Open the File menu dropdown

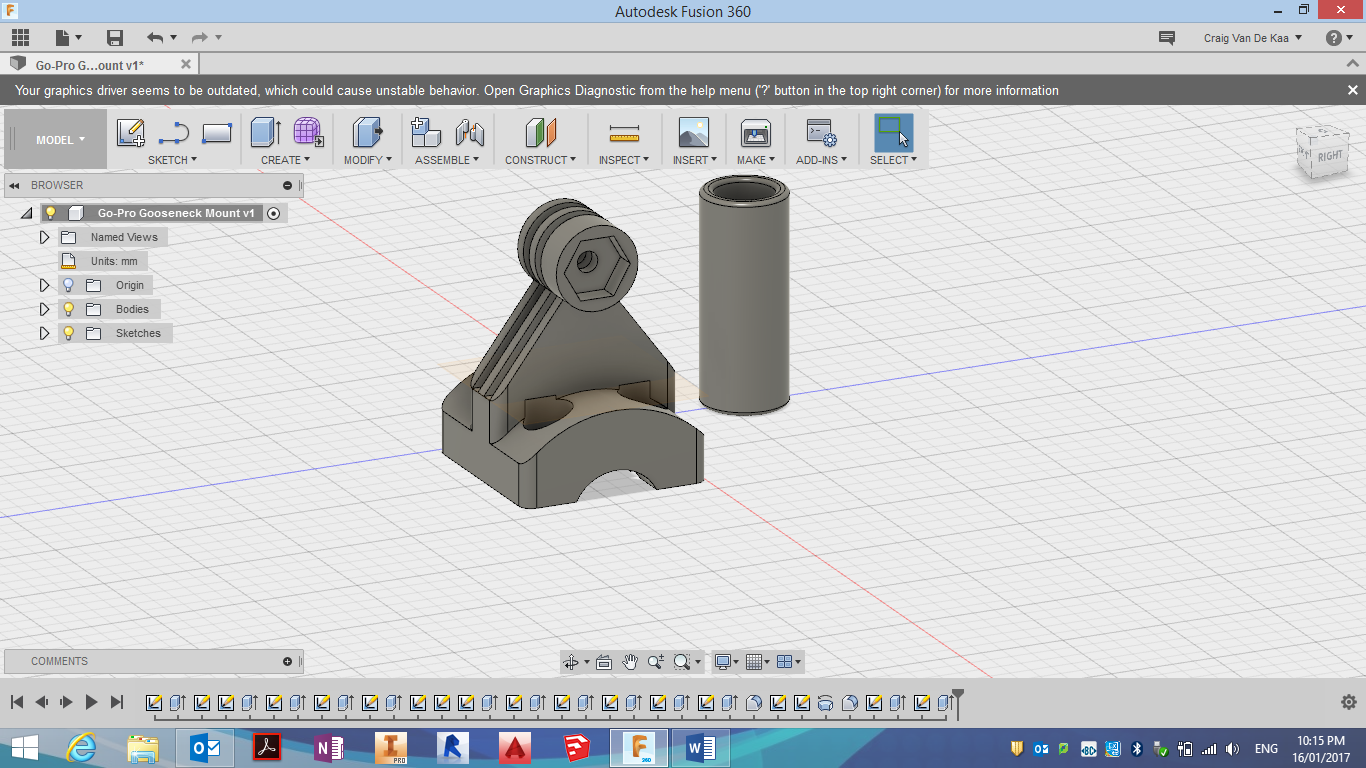(67, 38)
